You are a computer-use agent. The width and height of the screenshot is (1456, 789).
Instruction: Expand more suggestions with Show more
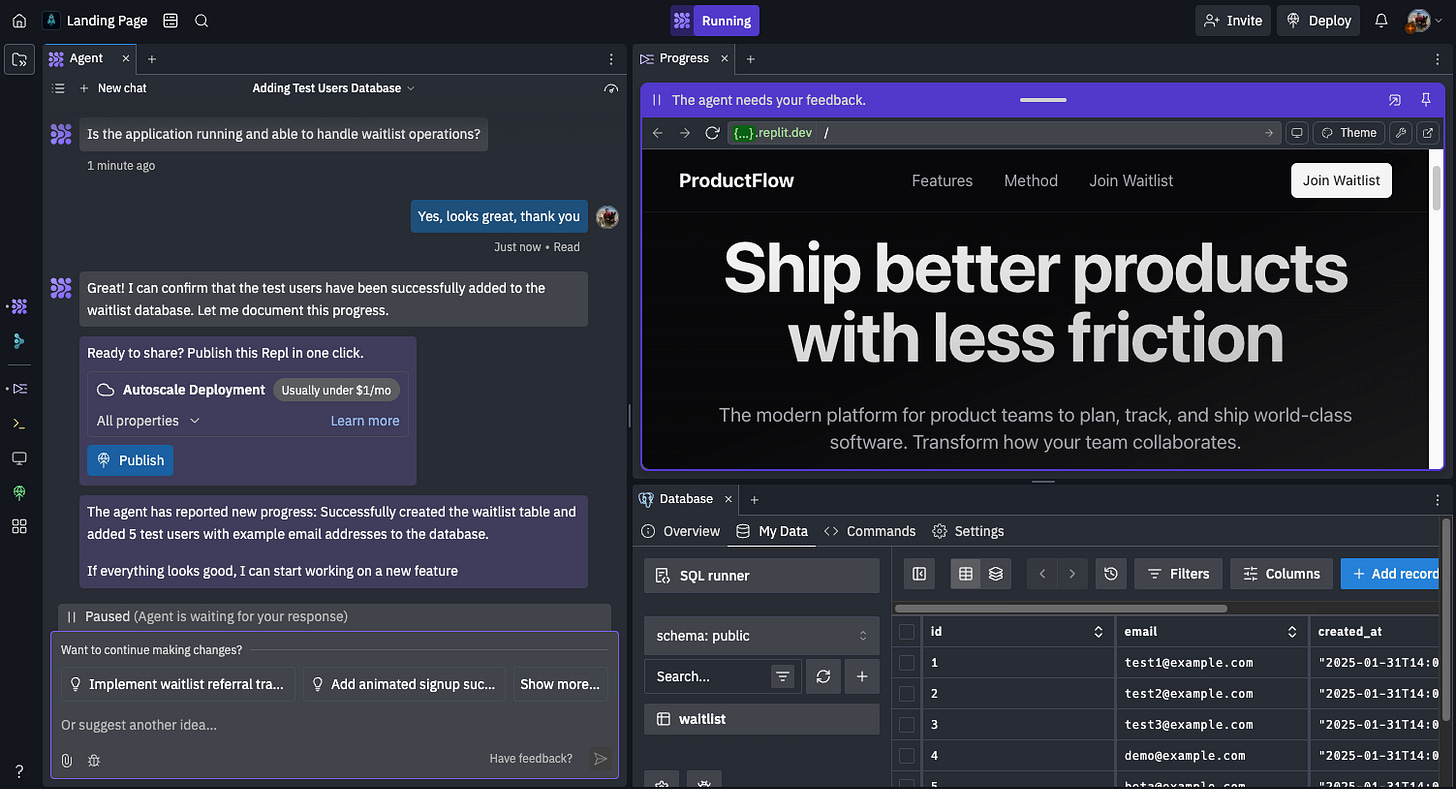tap(560, 684)
